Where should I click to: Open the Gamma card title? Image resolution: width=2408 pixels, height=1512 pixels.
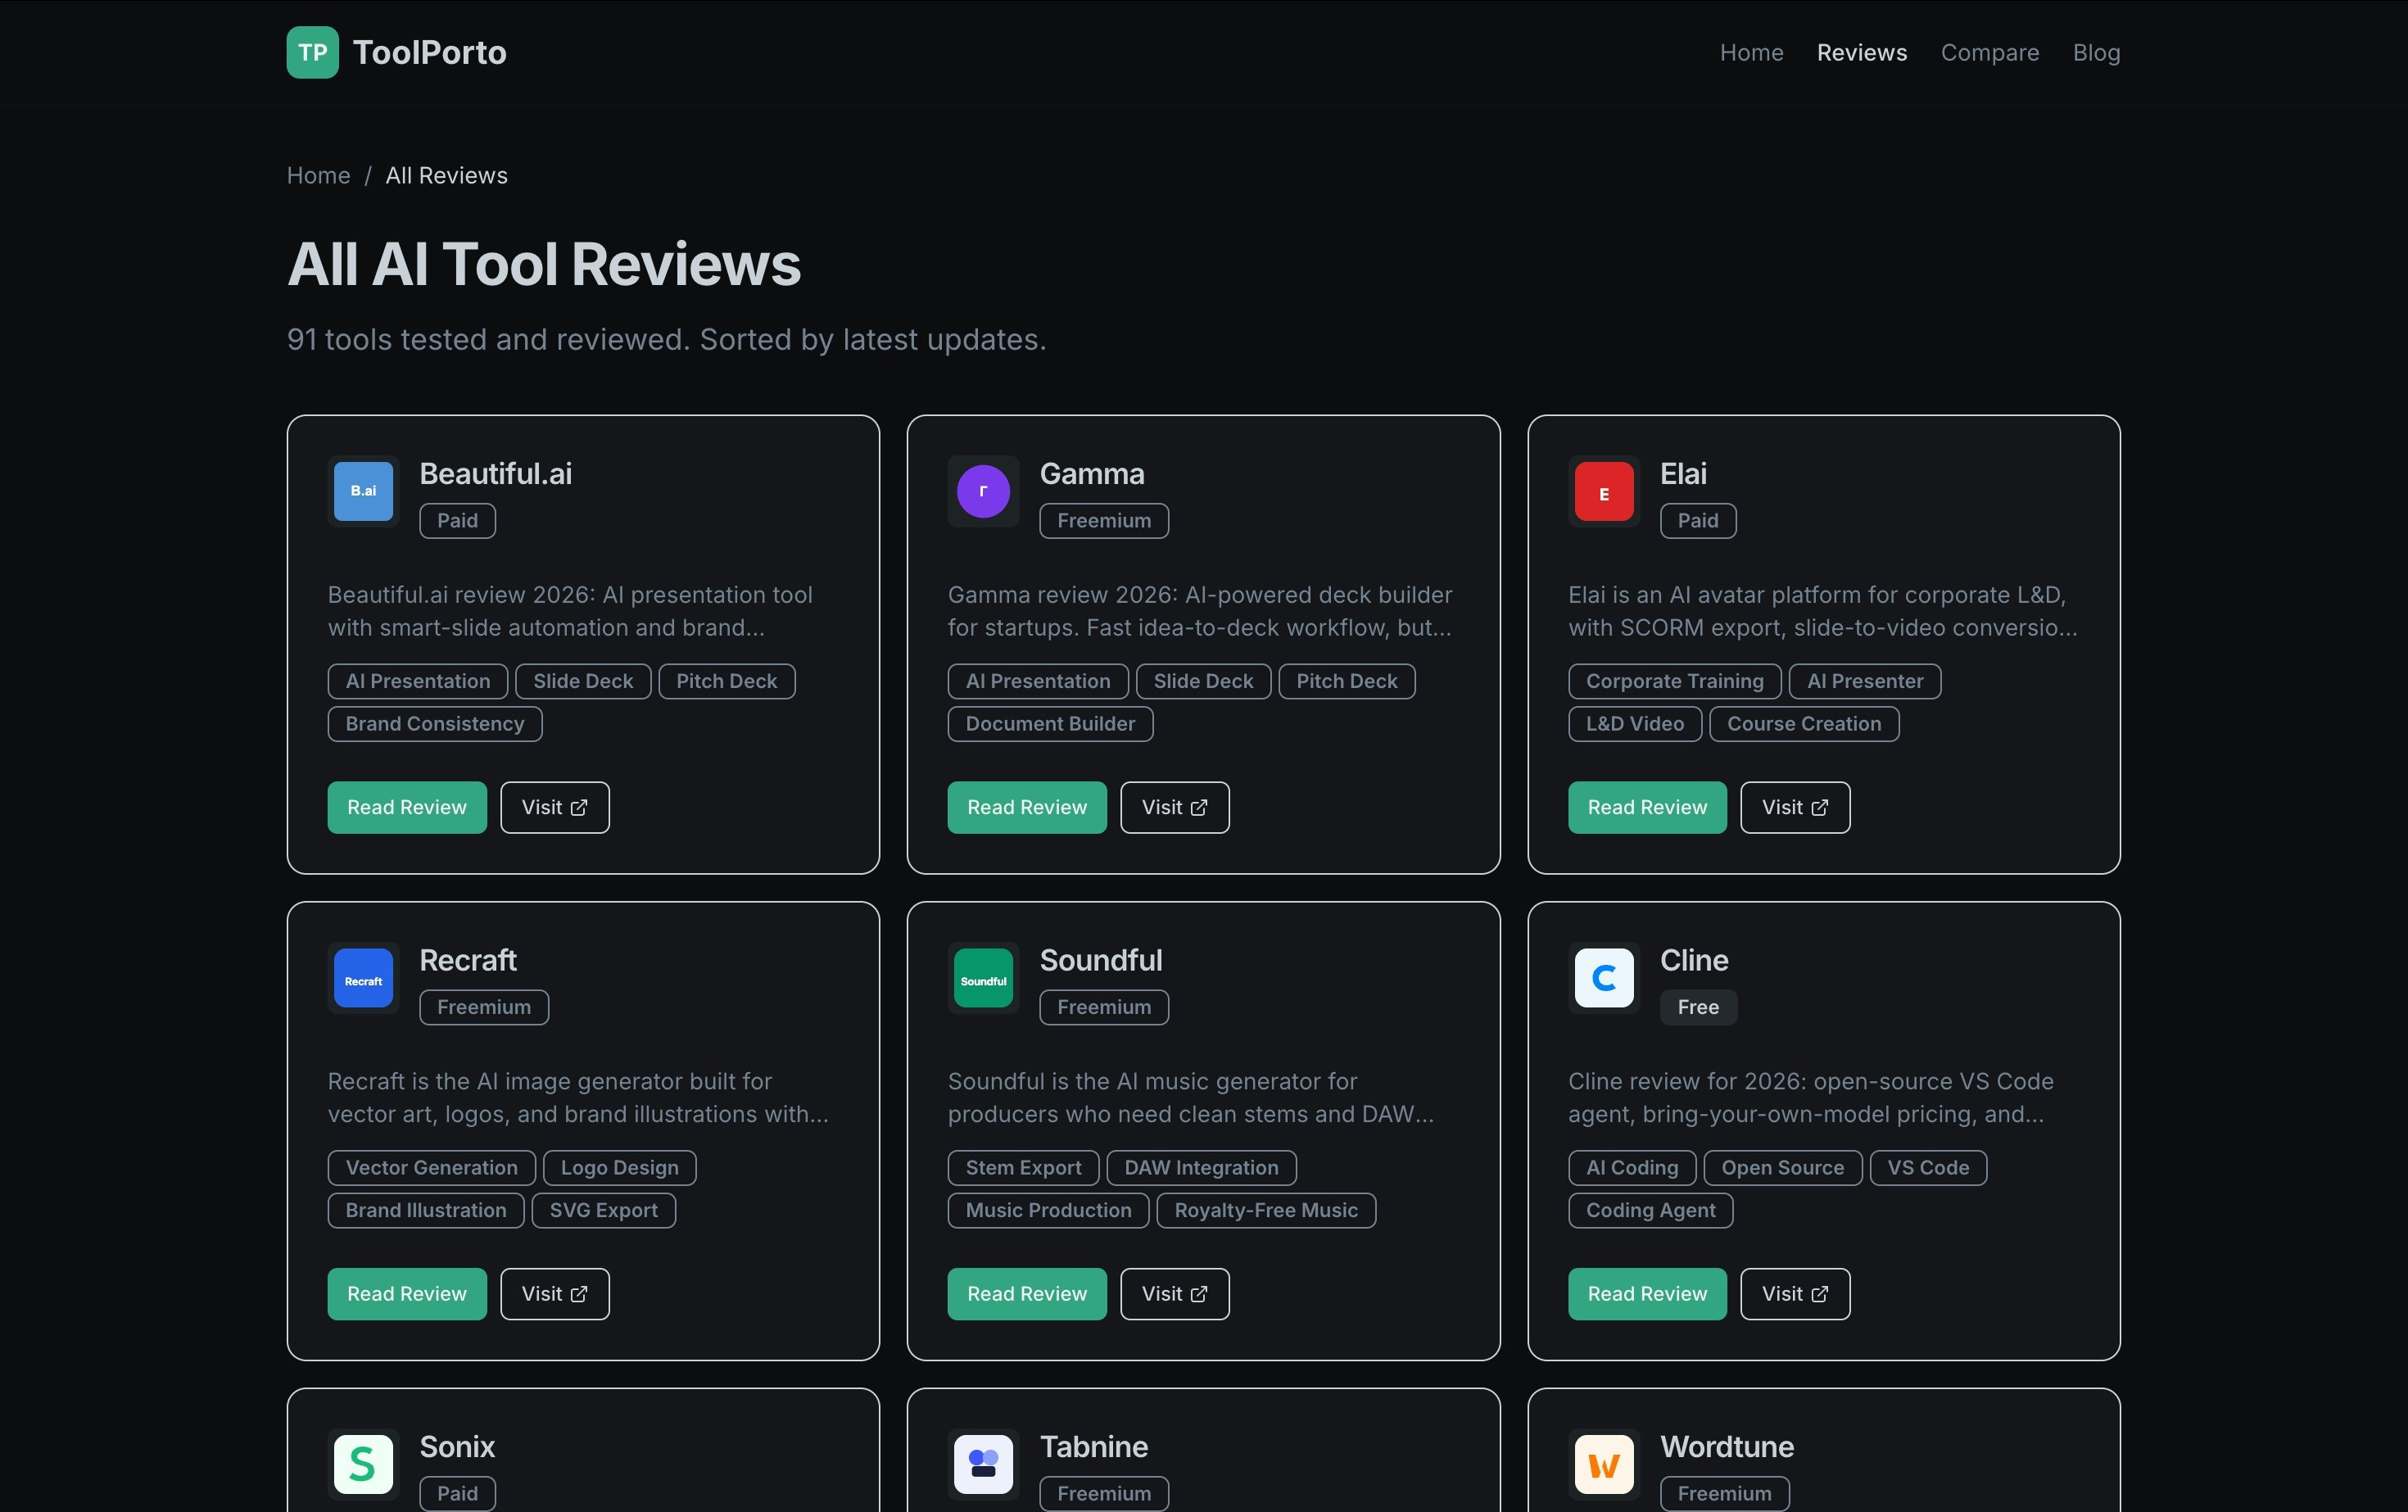point(1092,474)
